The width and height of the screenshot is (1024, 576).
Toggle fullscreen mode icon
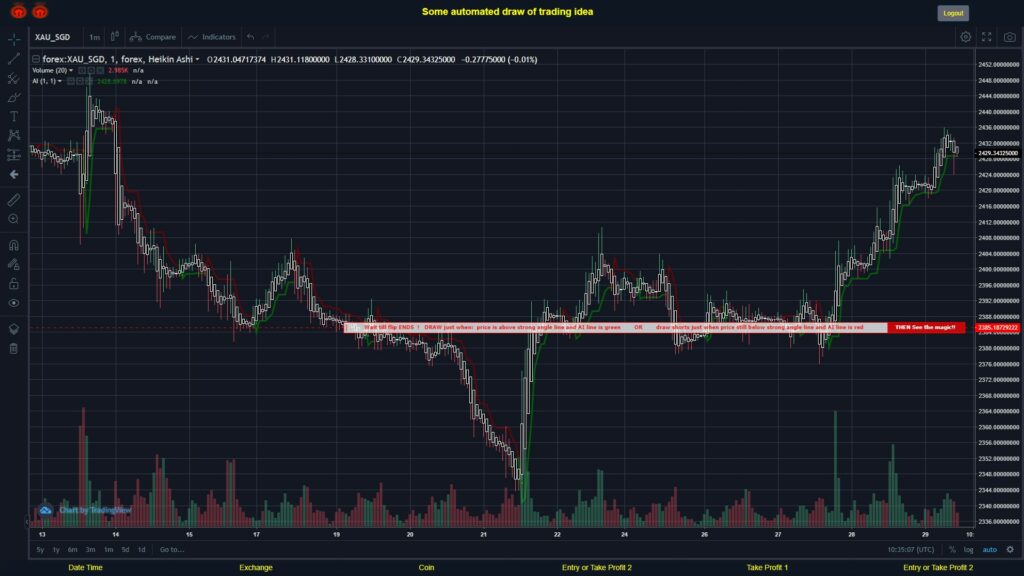tap(987, 37)
